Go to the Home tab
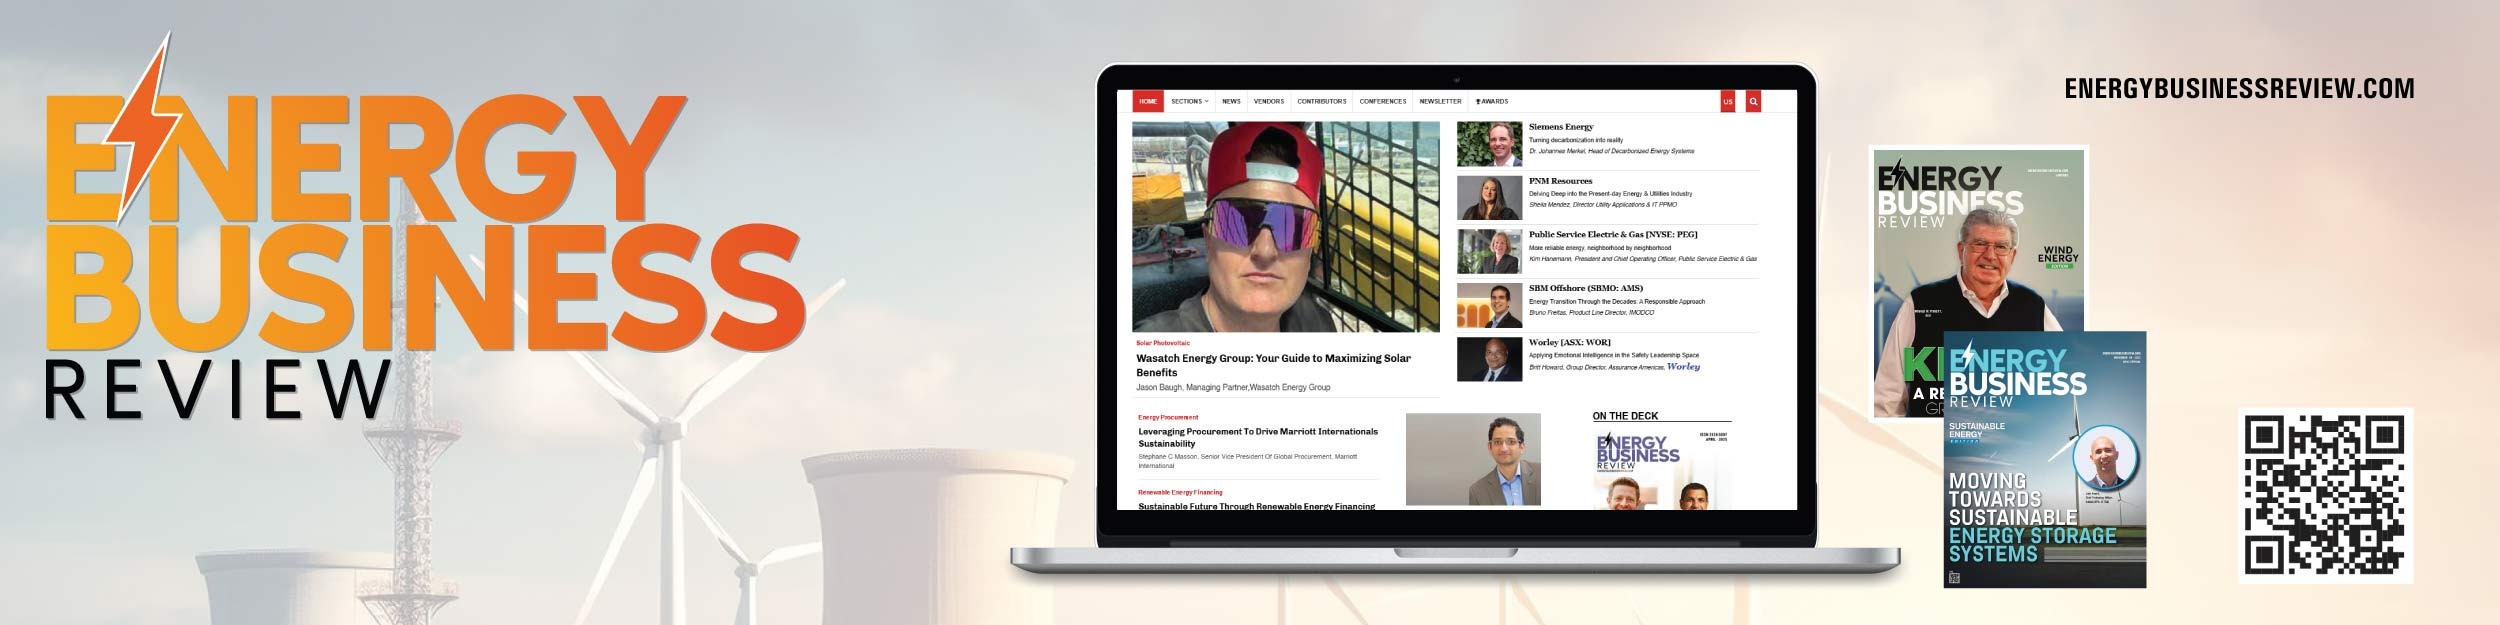The width and height of the screenshot is (2500, 625). pyautogui.click(x=1148, y=101)
